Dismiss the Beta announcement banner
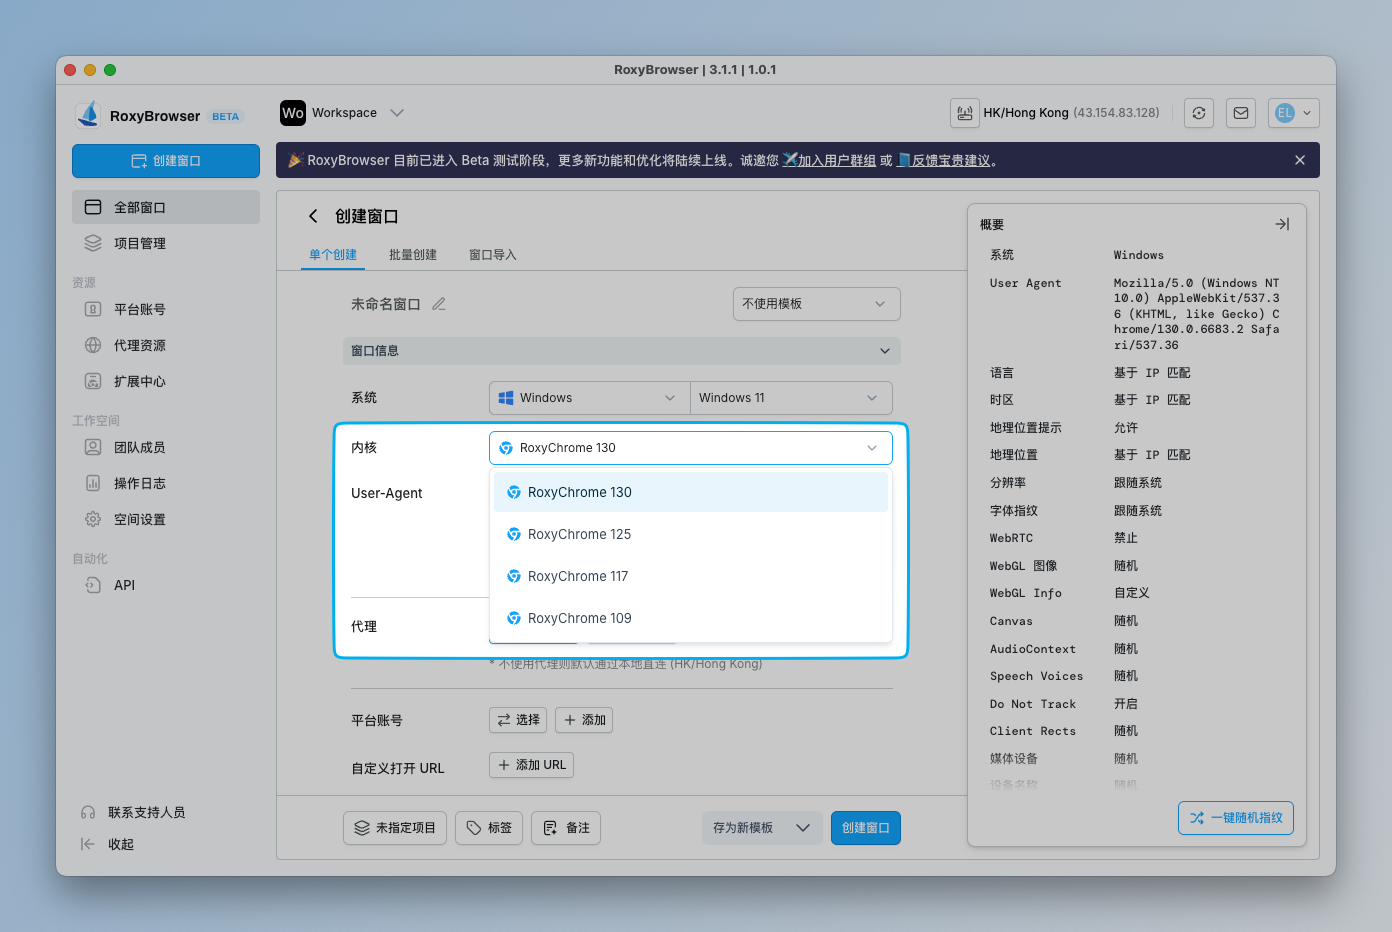 [1300, 160]
